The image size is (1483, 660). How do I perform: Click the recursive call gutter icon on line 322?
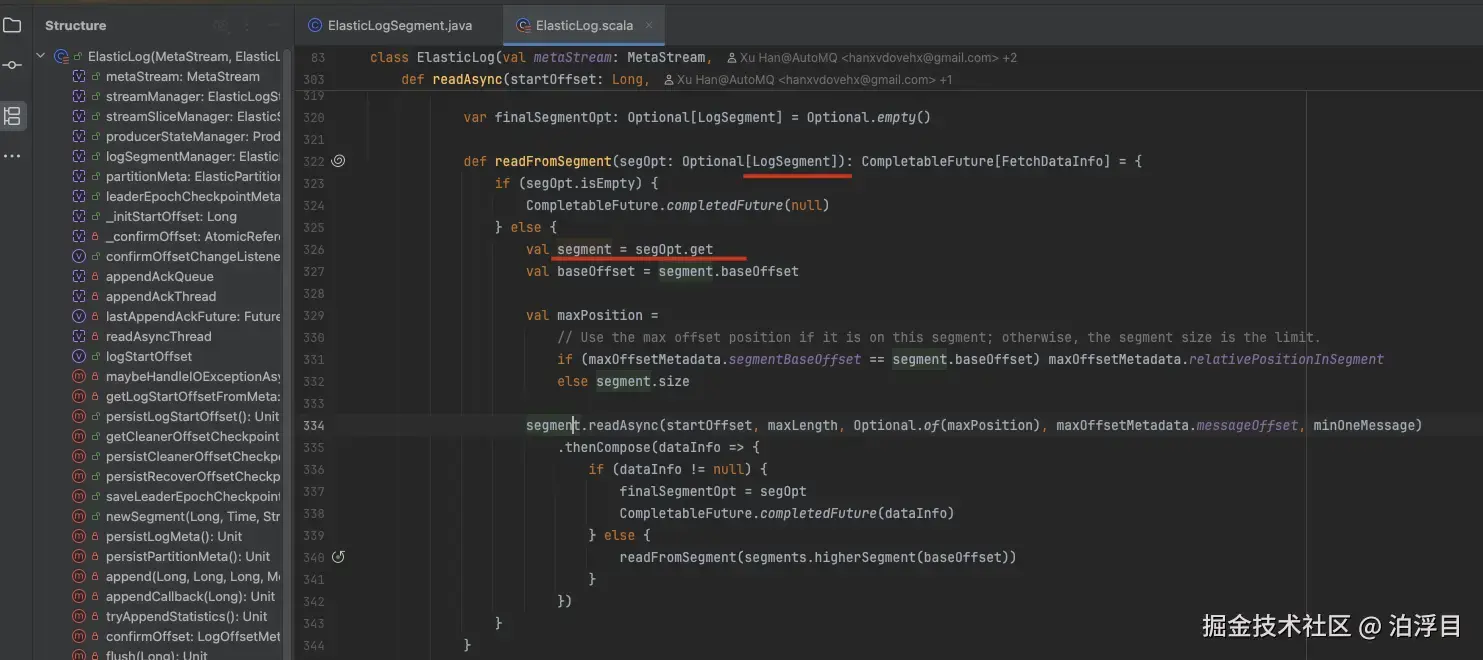(x=338, y=160)
